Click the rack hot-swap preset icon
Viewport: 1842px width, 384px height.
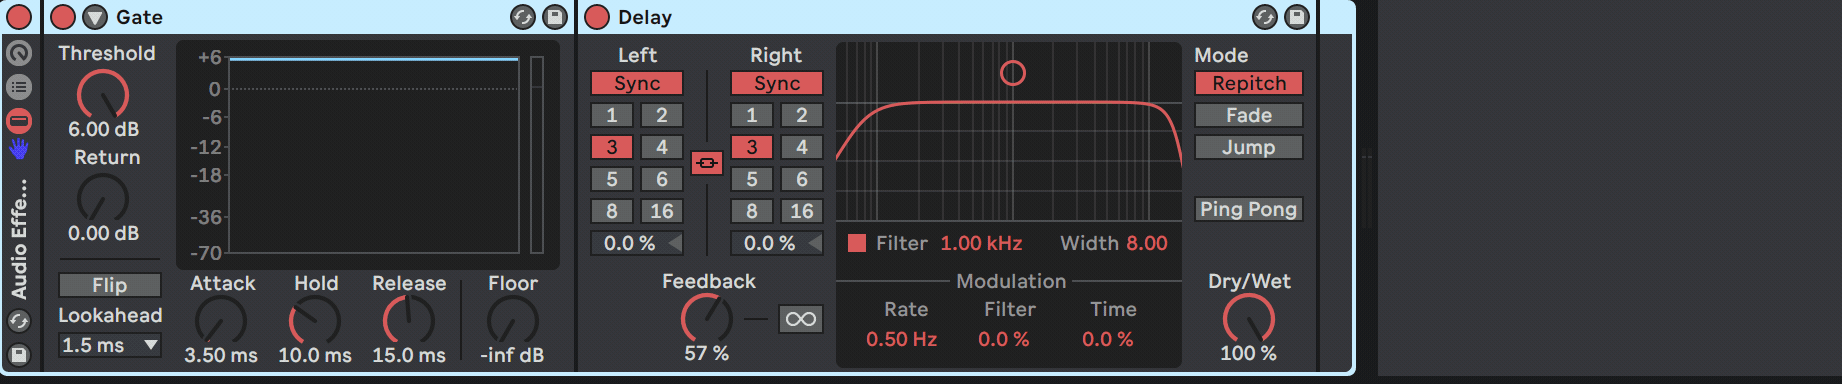click(19, 321)
